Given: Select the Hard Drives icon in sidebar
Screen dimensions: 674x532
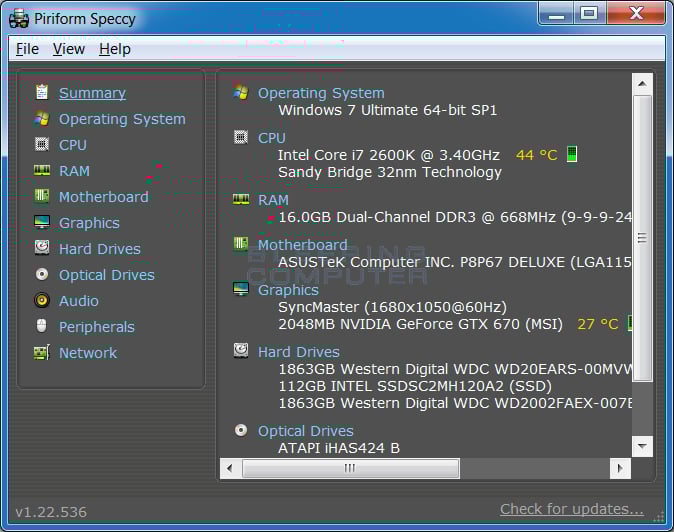Looking at the screenshot, I should [41, 248].
